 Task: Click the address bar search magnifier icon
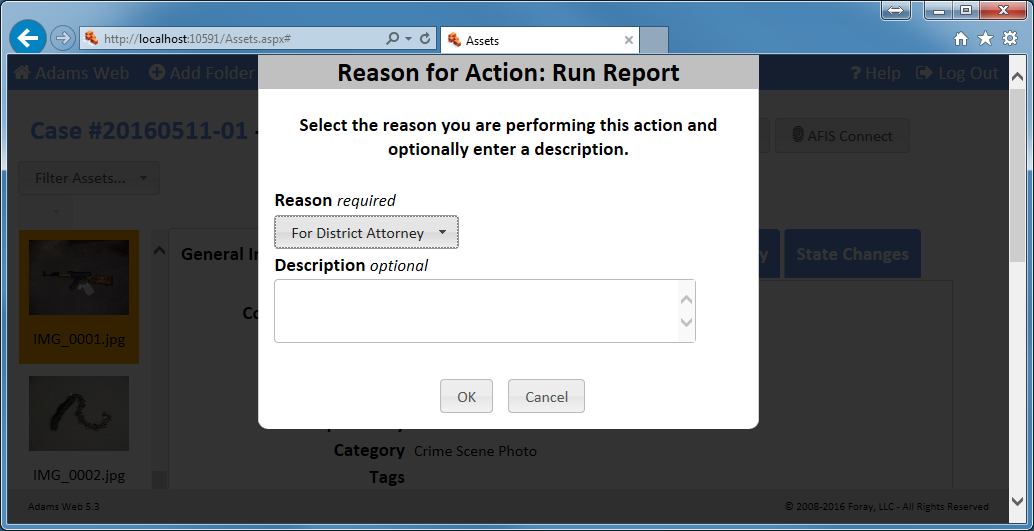pos(393,39)
